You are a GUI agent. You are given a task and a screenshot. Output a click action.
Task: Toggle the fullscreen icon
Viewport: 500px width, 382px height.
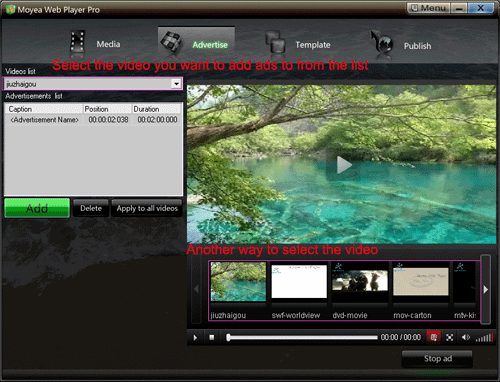click(x=450, y=338)
